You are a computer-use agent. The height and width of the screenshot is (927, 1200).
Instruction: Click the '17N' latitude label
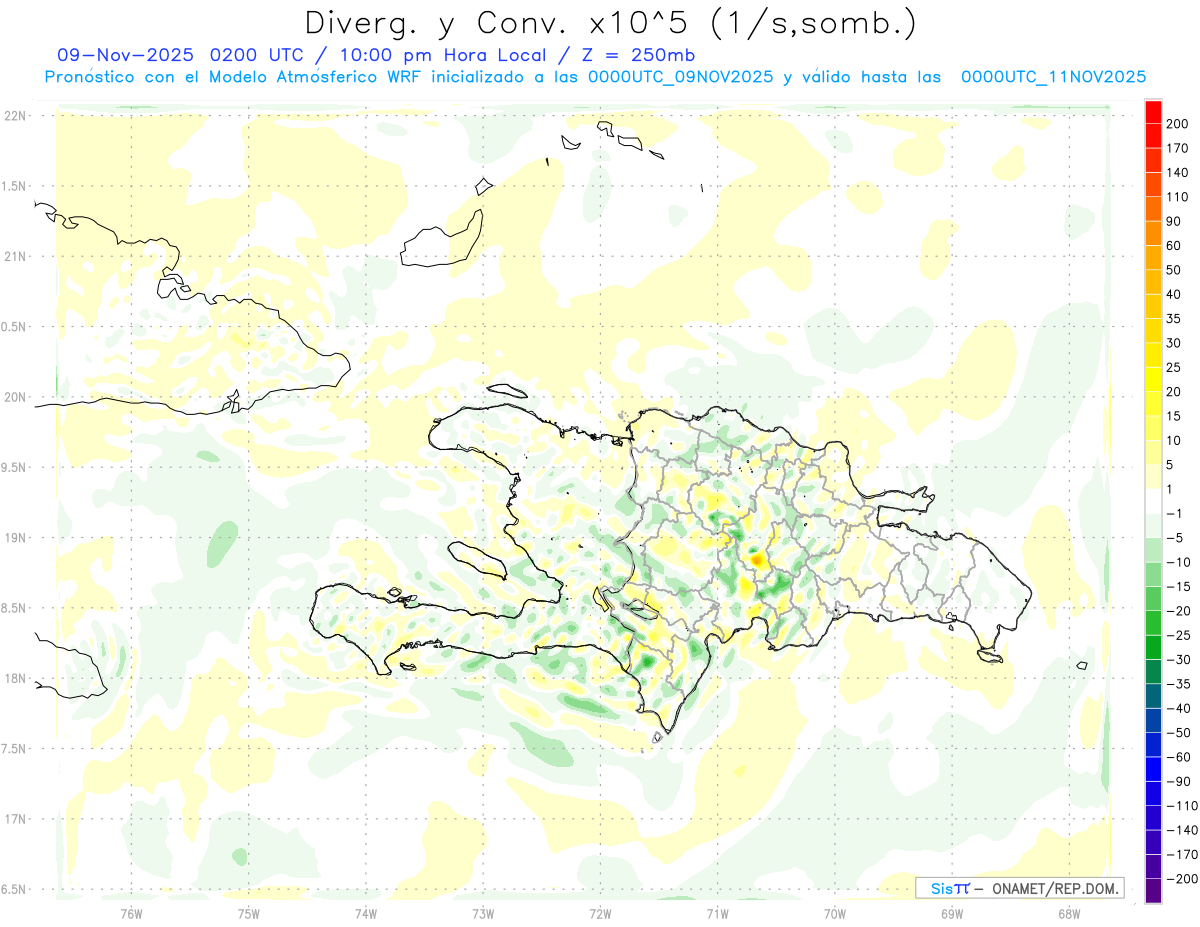point(14,819)
